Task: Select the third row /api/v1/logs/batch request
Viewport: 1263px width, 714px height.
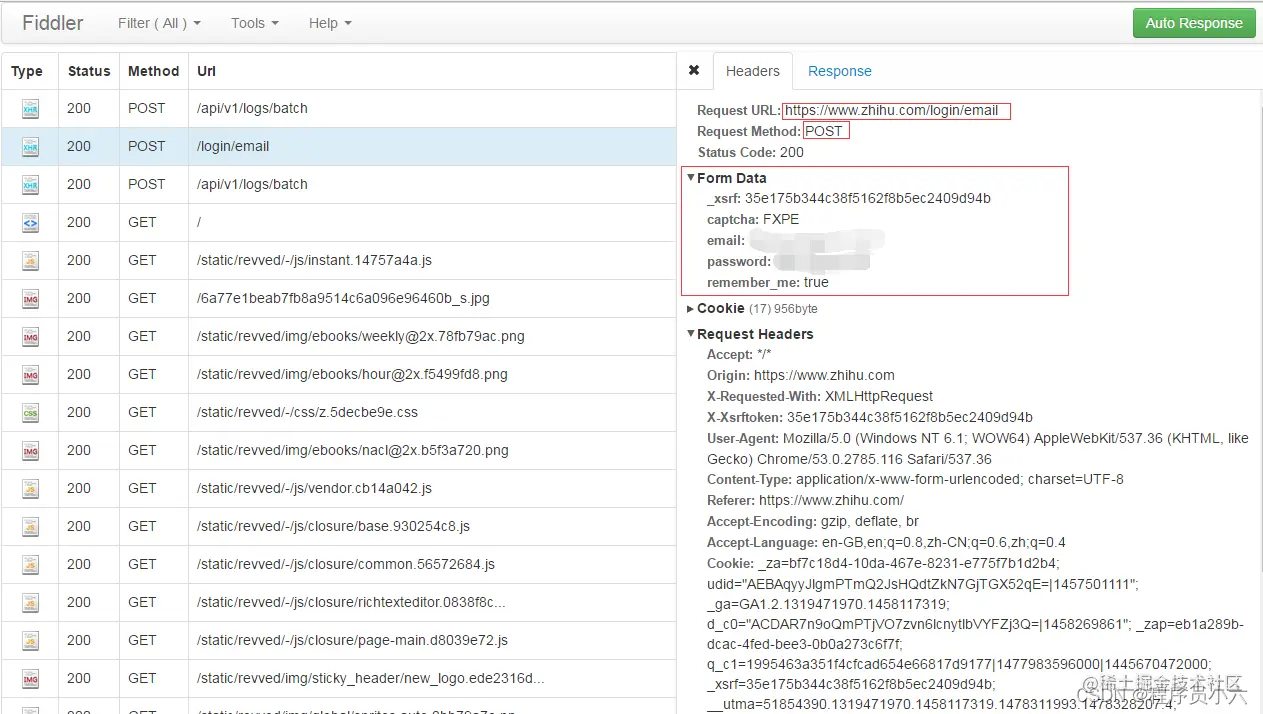Action: click(339, 185)
